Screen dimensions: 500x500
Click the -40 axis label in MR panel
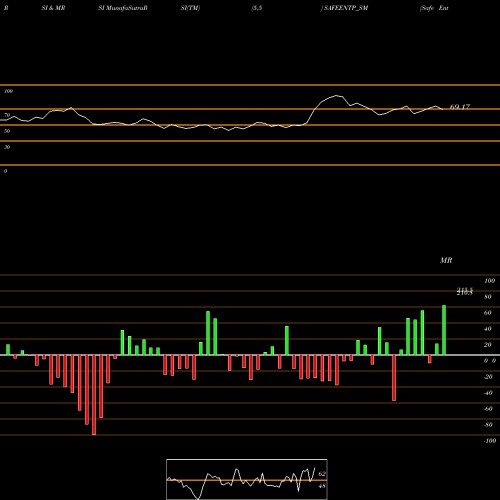[488, 393]
